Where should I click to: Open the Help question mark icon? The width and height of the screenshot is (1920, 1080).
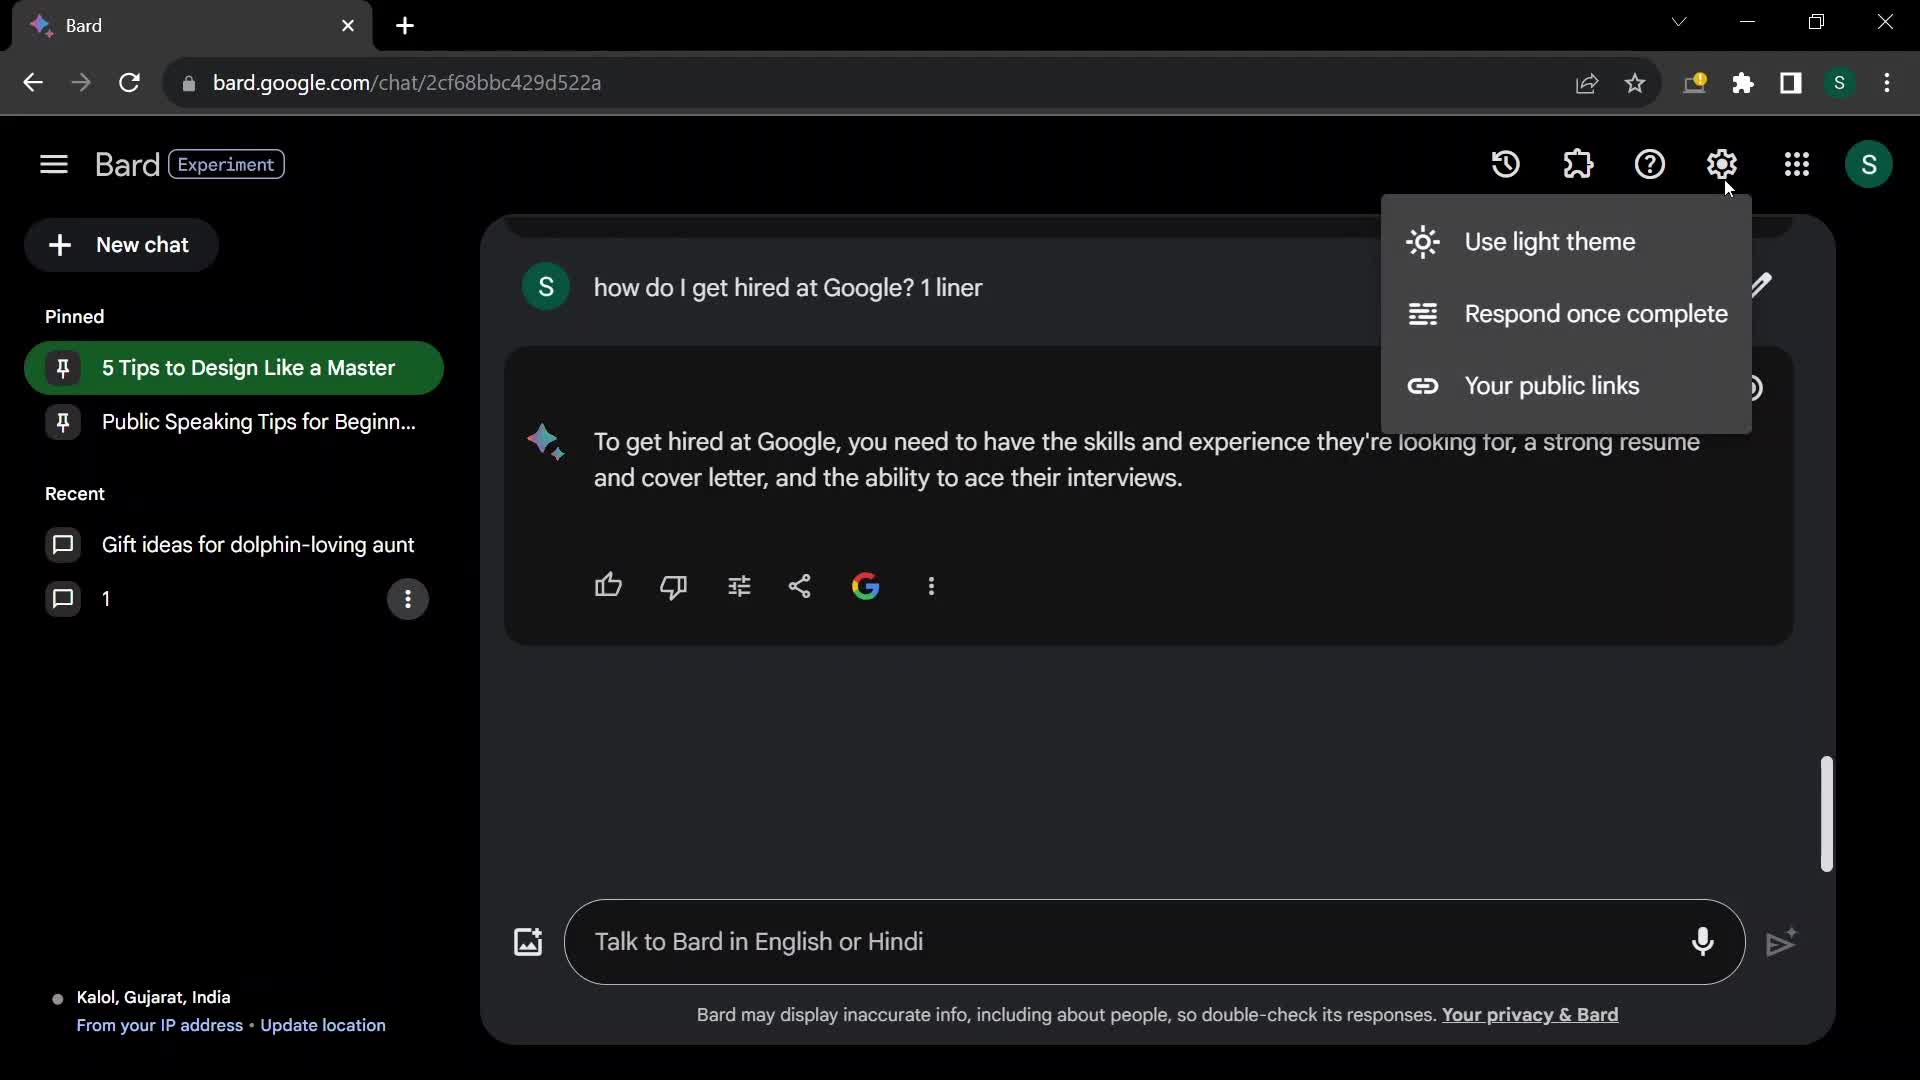coord(1650,164)
